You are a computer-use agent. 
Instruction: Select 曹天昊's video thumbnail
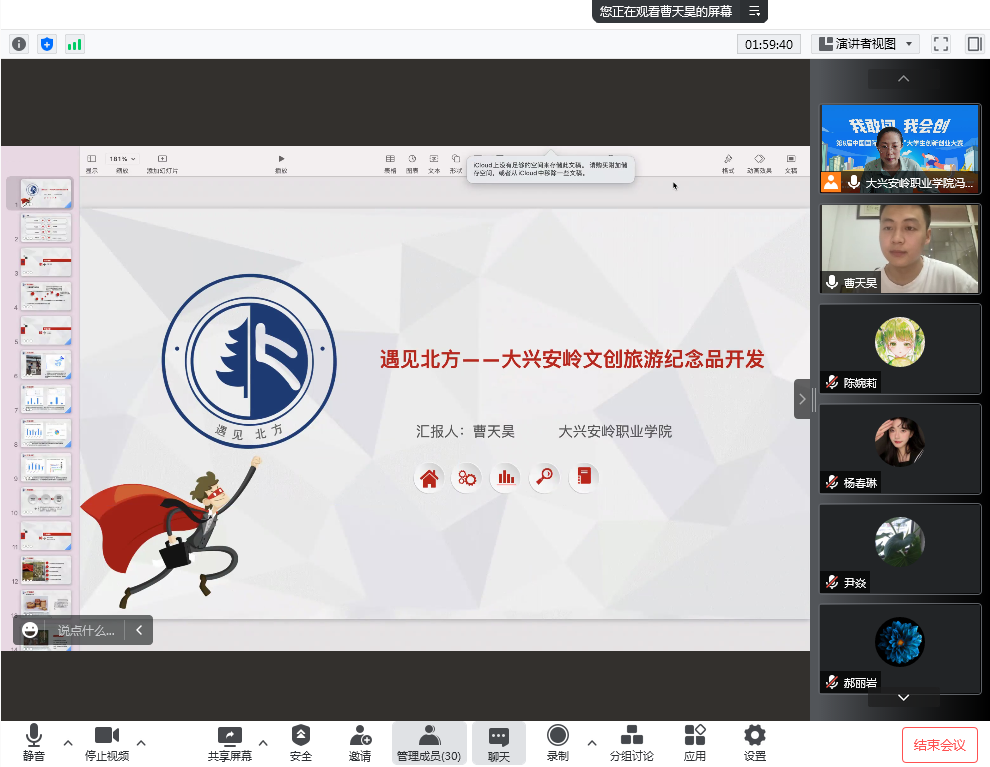point(900,249)
